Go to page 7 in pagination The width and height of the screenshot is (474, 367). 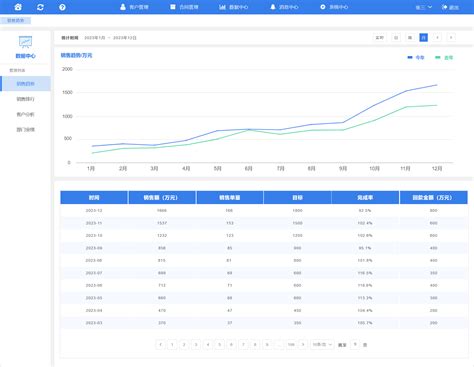[x=243, y=344]
